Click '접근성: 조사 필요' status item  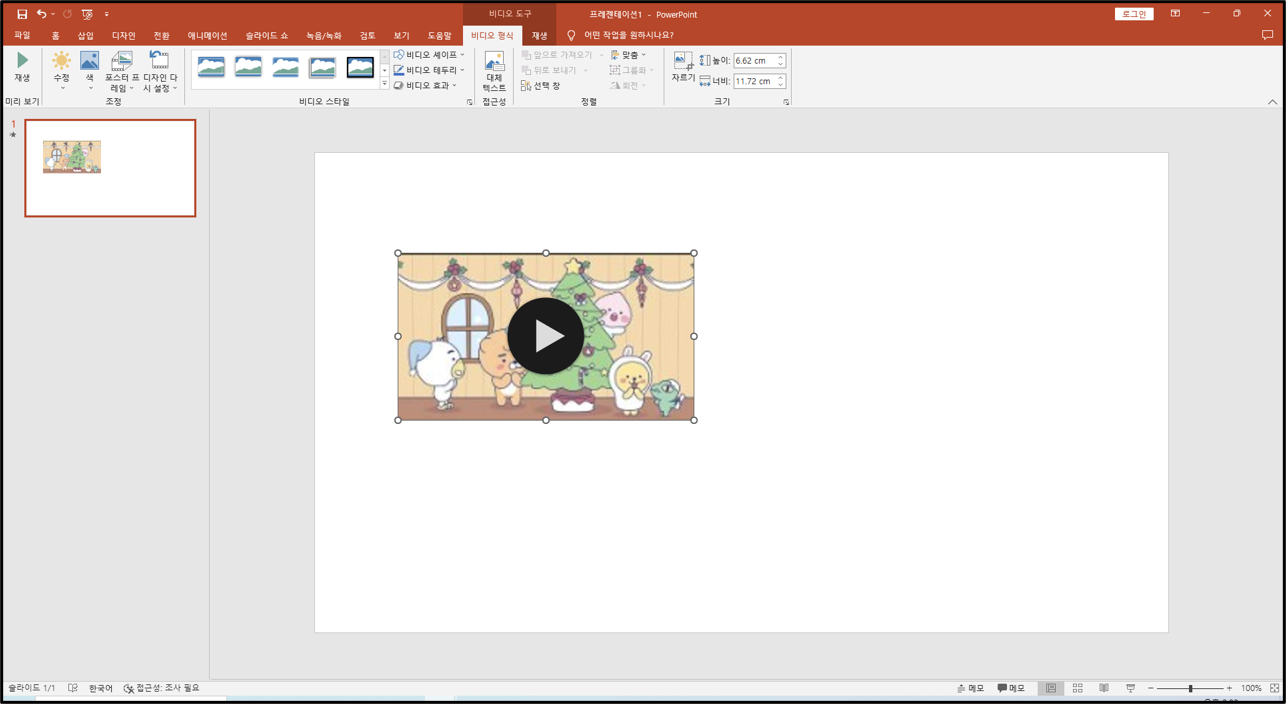(x=161, y=688)
